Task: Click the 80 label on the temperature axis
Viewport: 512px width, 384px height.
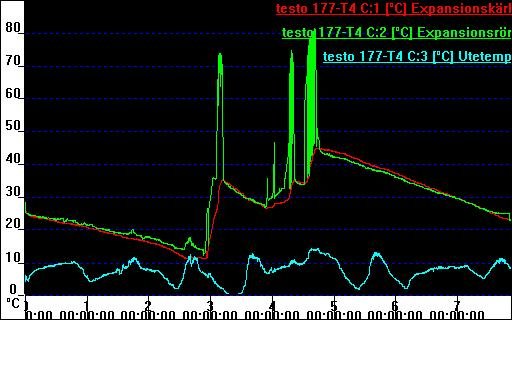Action: pos(13,27)
